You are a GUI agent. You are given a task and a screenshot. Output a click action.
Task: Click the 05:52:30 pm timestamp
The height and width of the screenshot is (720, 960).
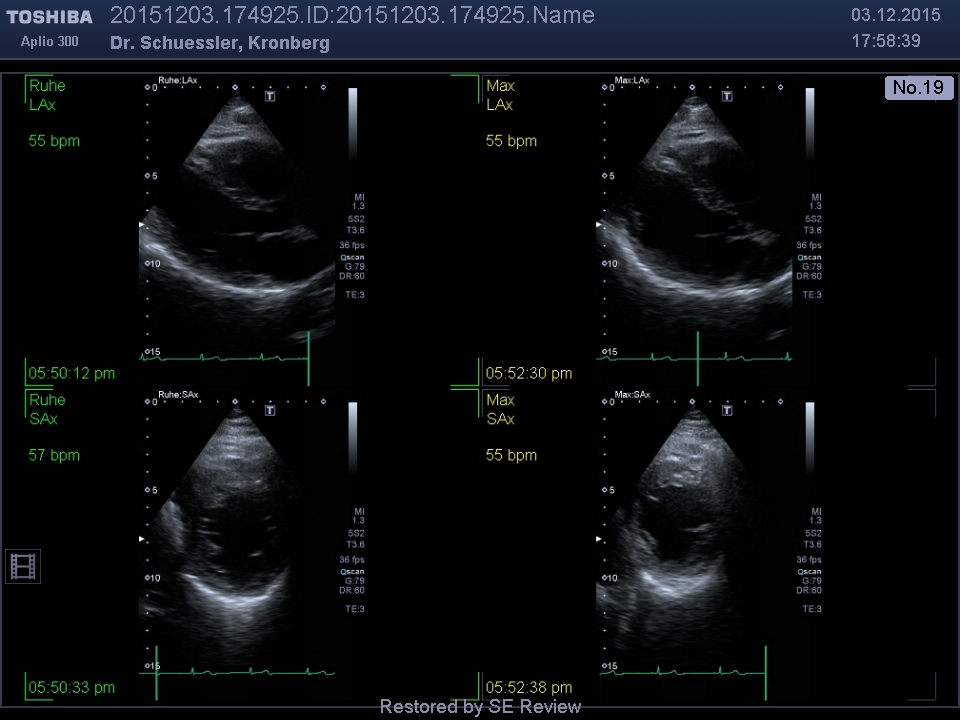pos(528,373)
